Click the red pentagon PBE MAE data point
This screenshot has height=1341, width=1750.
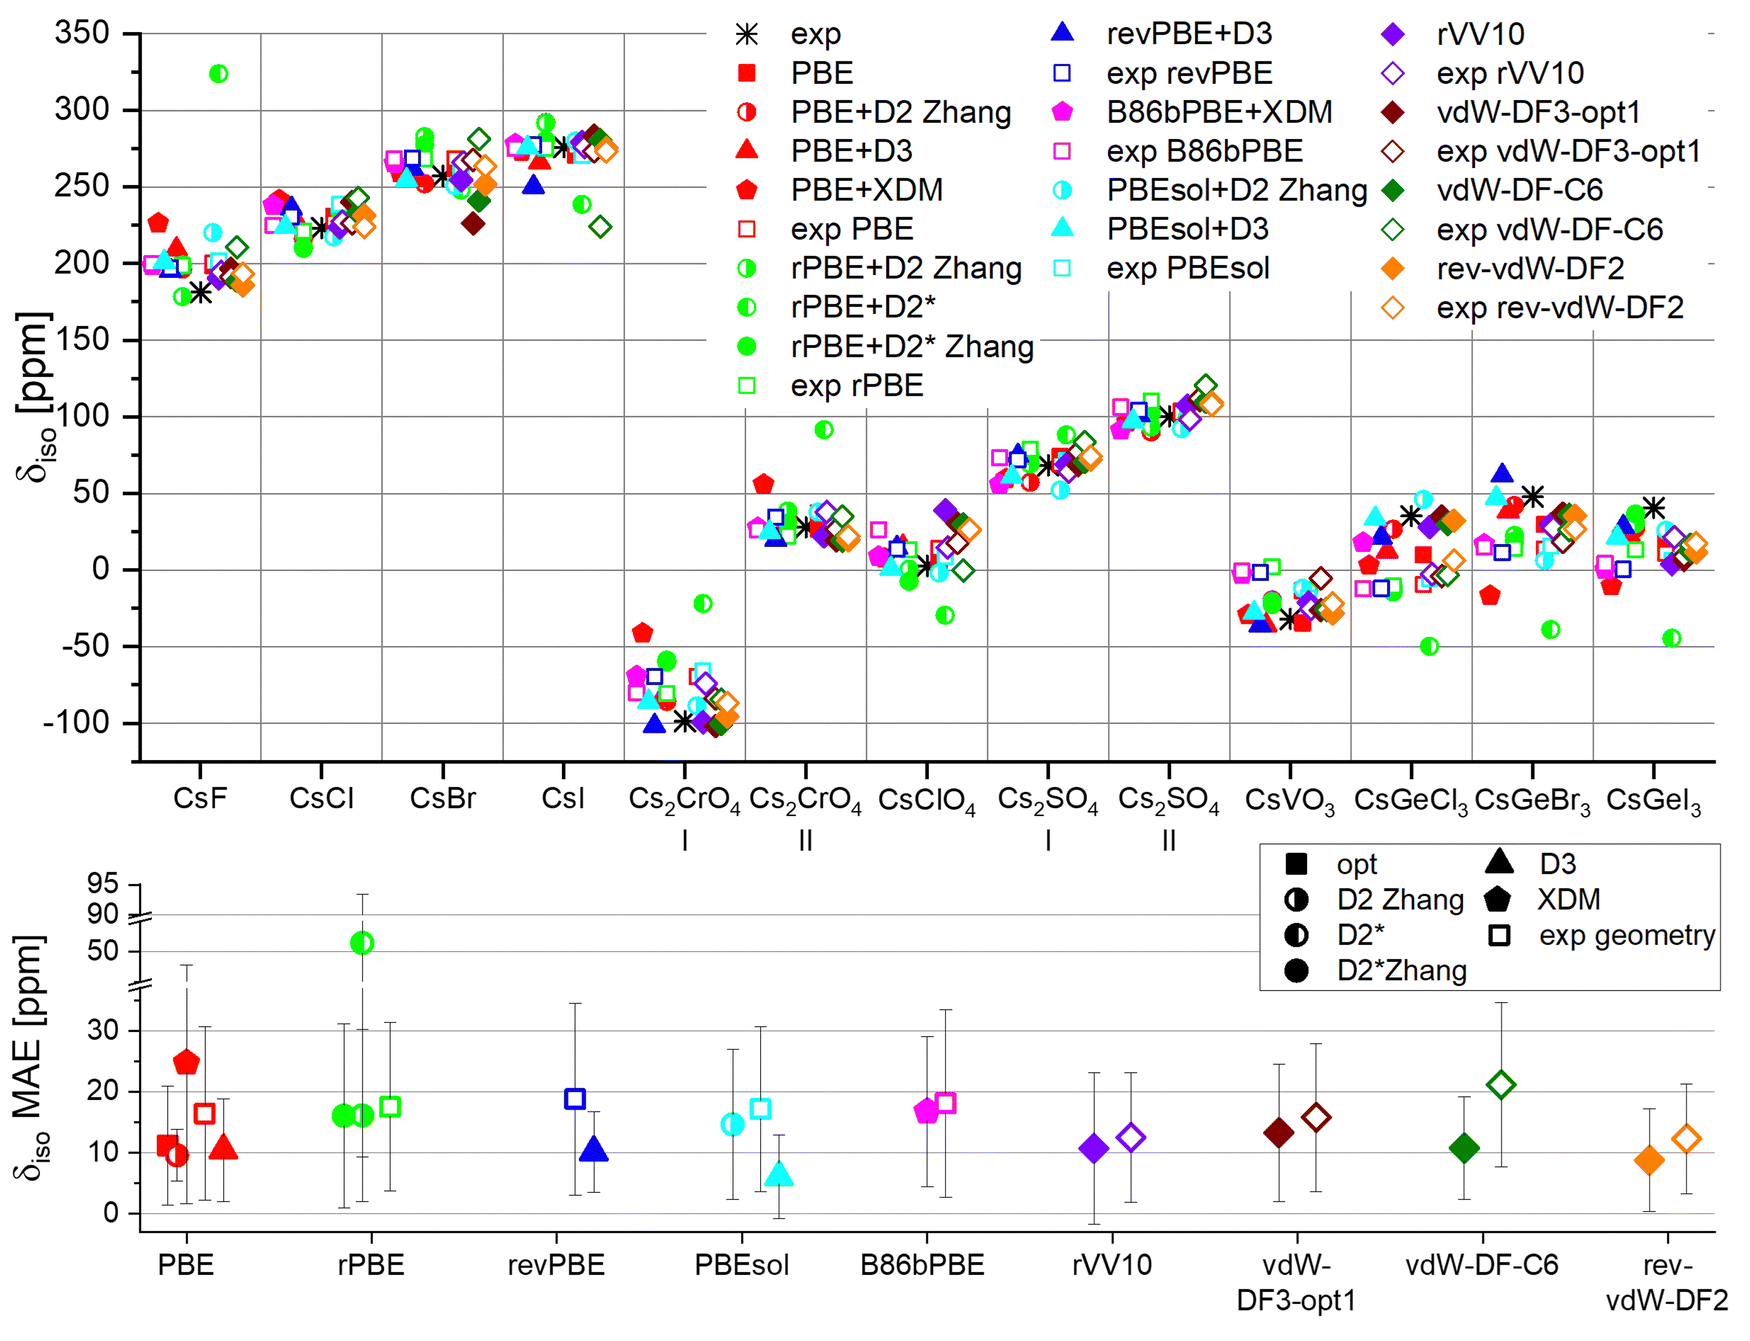click(x=186, y=1062)
